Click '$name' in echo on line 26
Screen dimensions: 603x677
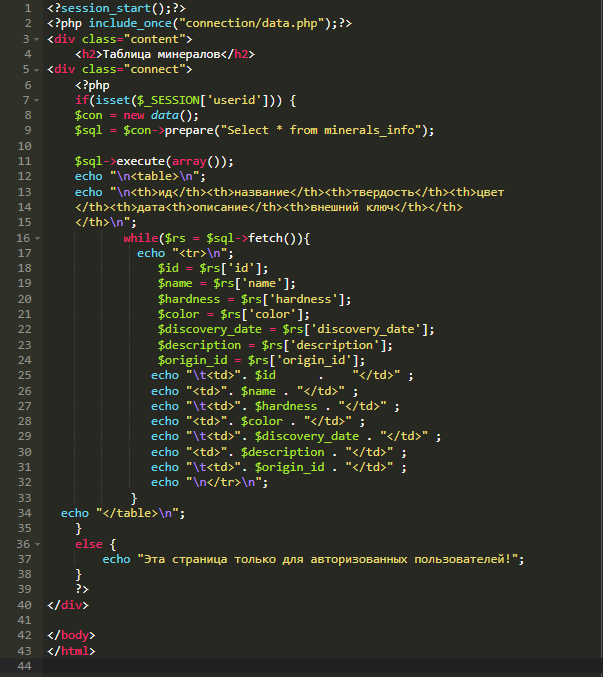pyautogui.click(x=258, y=392)
